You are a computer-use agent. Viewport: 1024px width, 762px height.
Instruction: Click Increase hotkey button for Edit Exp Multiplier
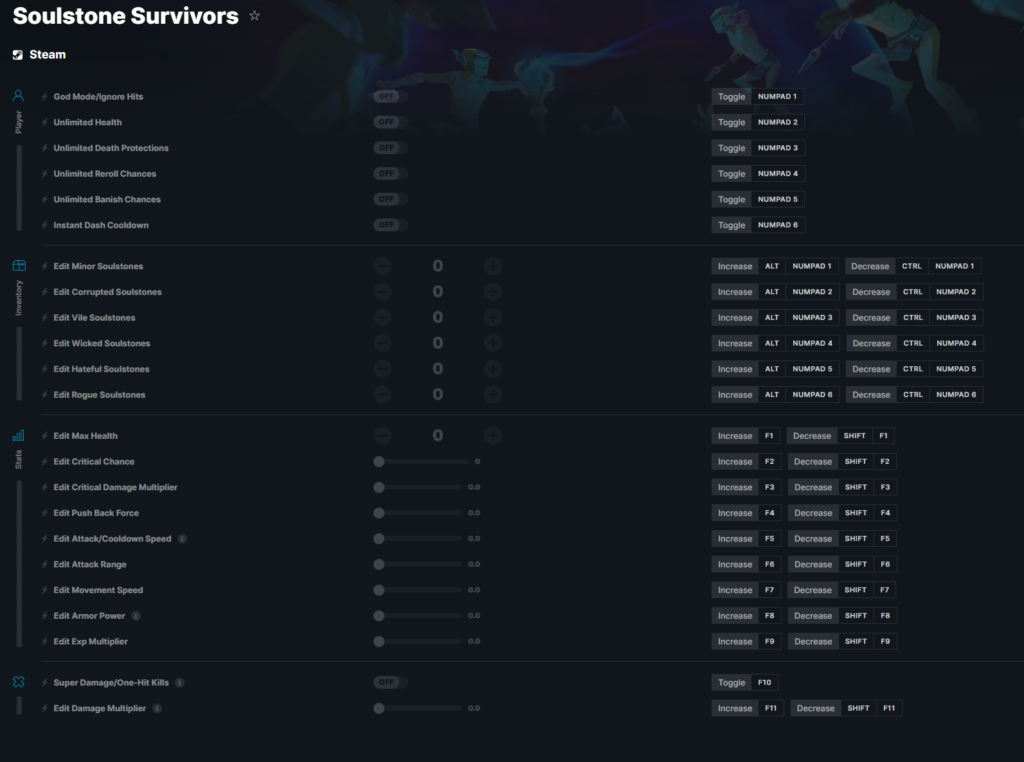pos(735,642)
